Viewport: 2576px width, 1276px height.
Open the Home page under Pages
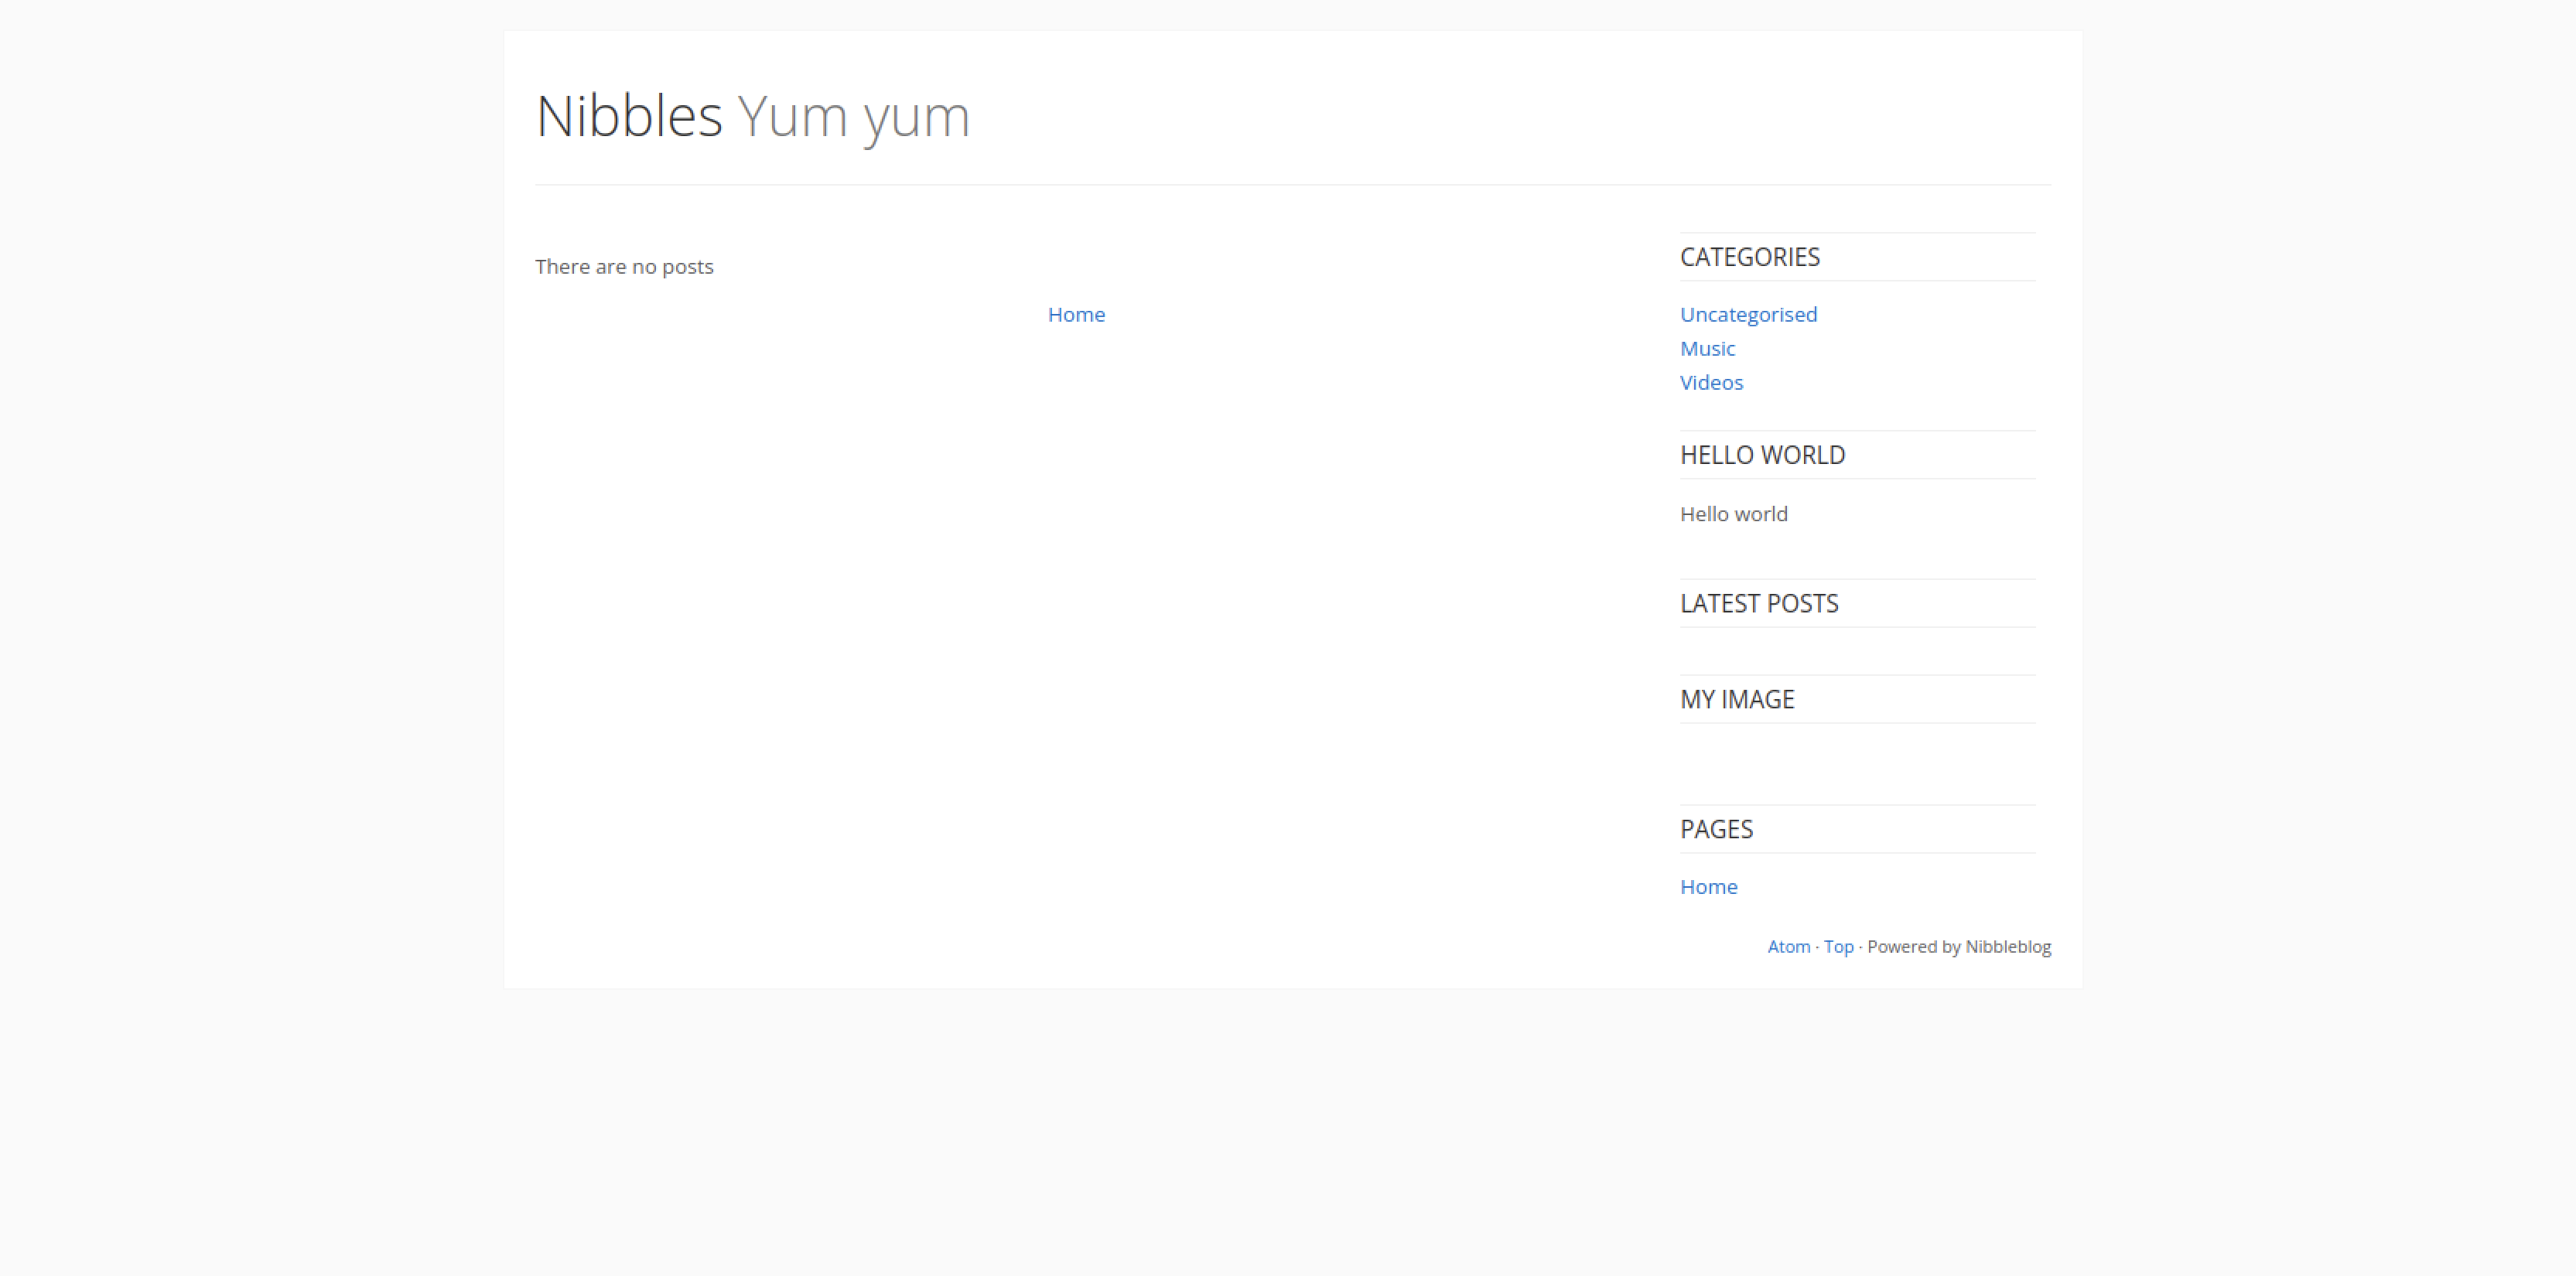1708,887
